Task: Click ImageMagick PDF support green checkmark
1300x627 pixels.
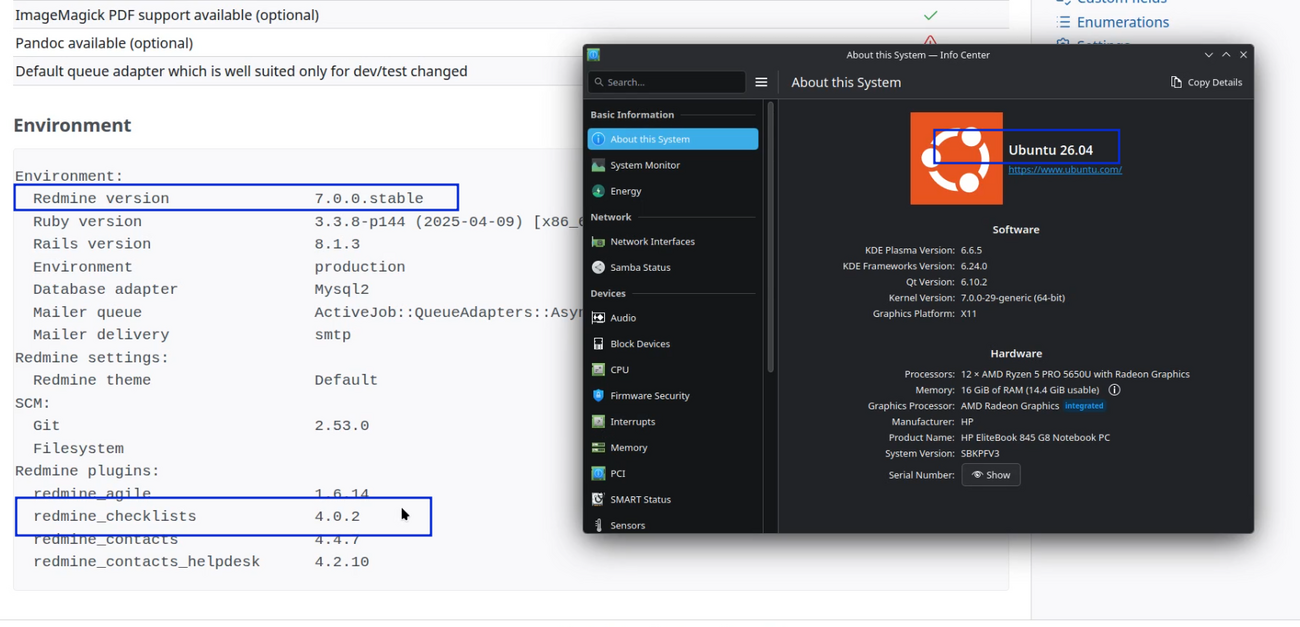Action: [930, 15]
